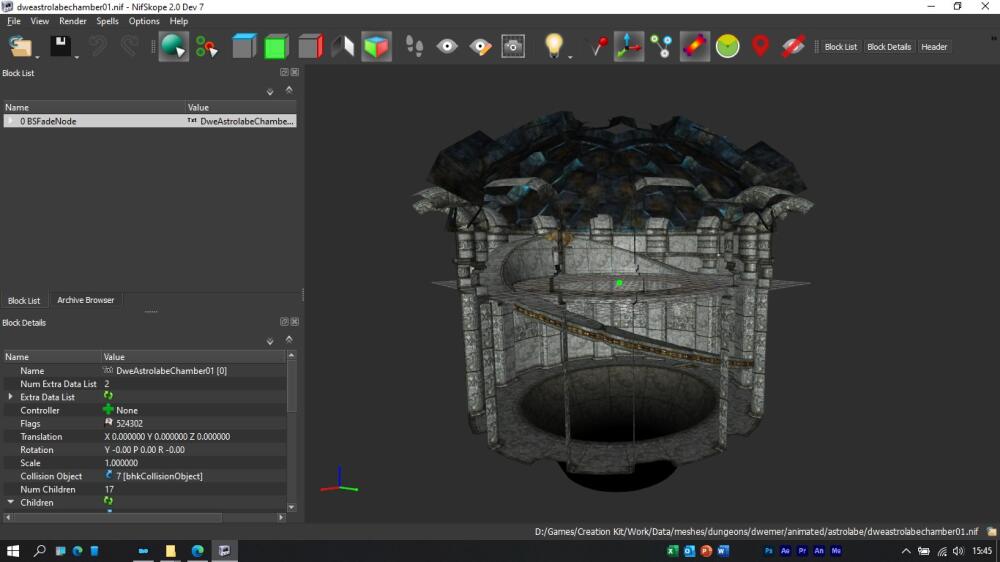Toggle the crossed-out eye hidden icon
This screenshot has height=562, width=1000.
(x=793, y=47)
